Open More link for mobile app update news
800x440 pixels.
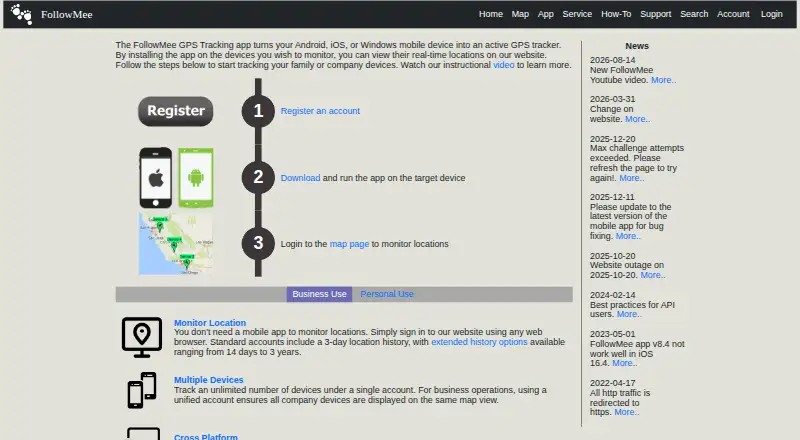628,236
